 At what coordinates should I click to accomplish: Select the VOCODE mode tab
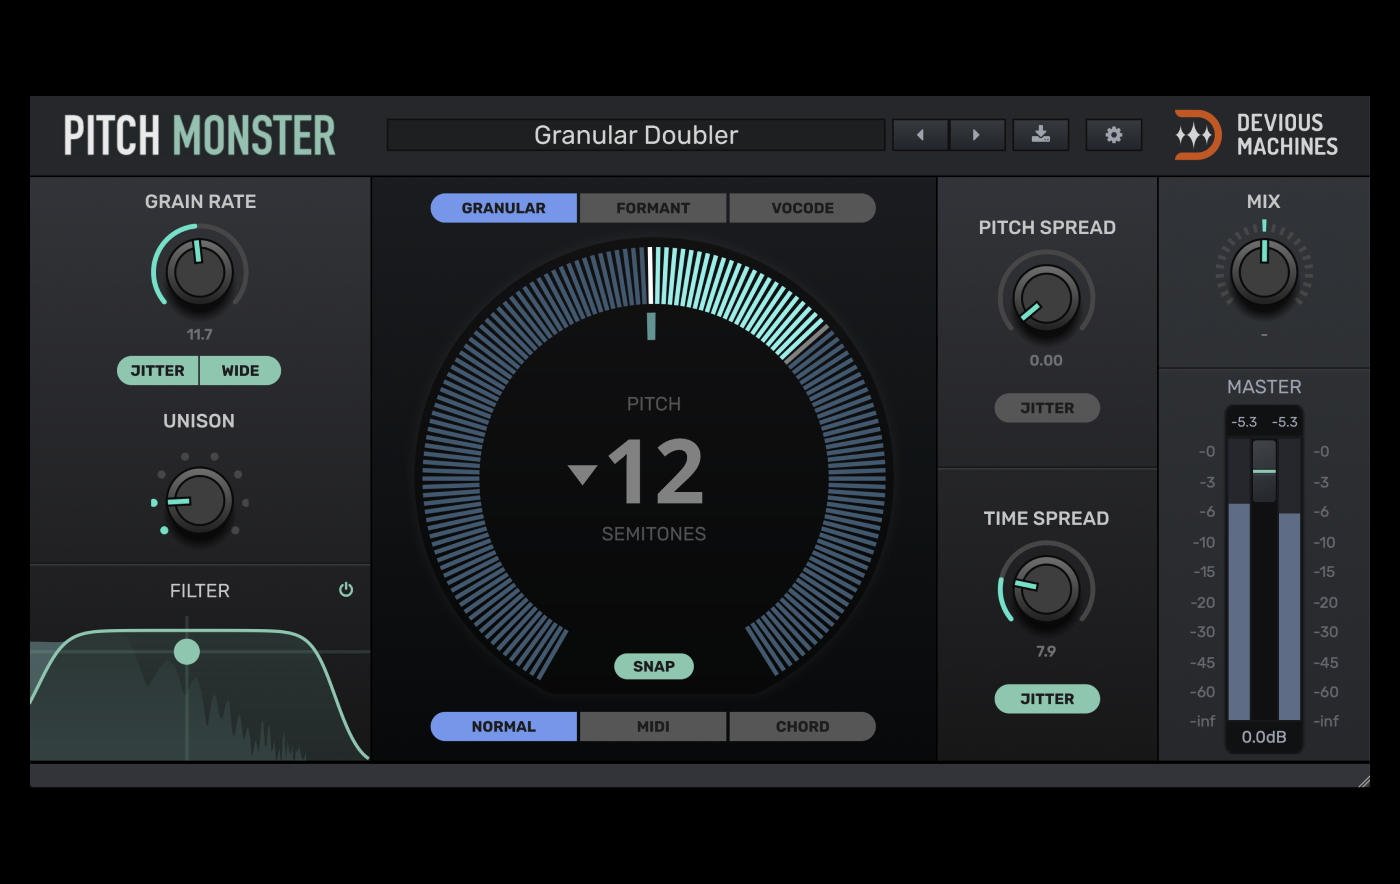coord(802,208)
